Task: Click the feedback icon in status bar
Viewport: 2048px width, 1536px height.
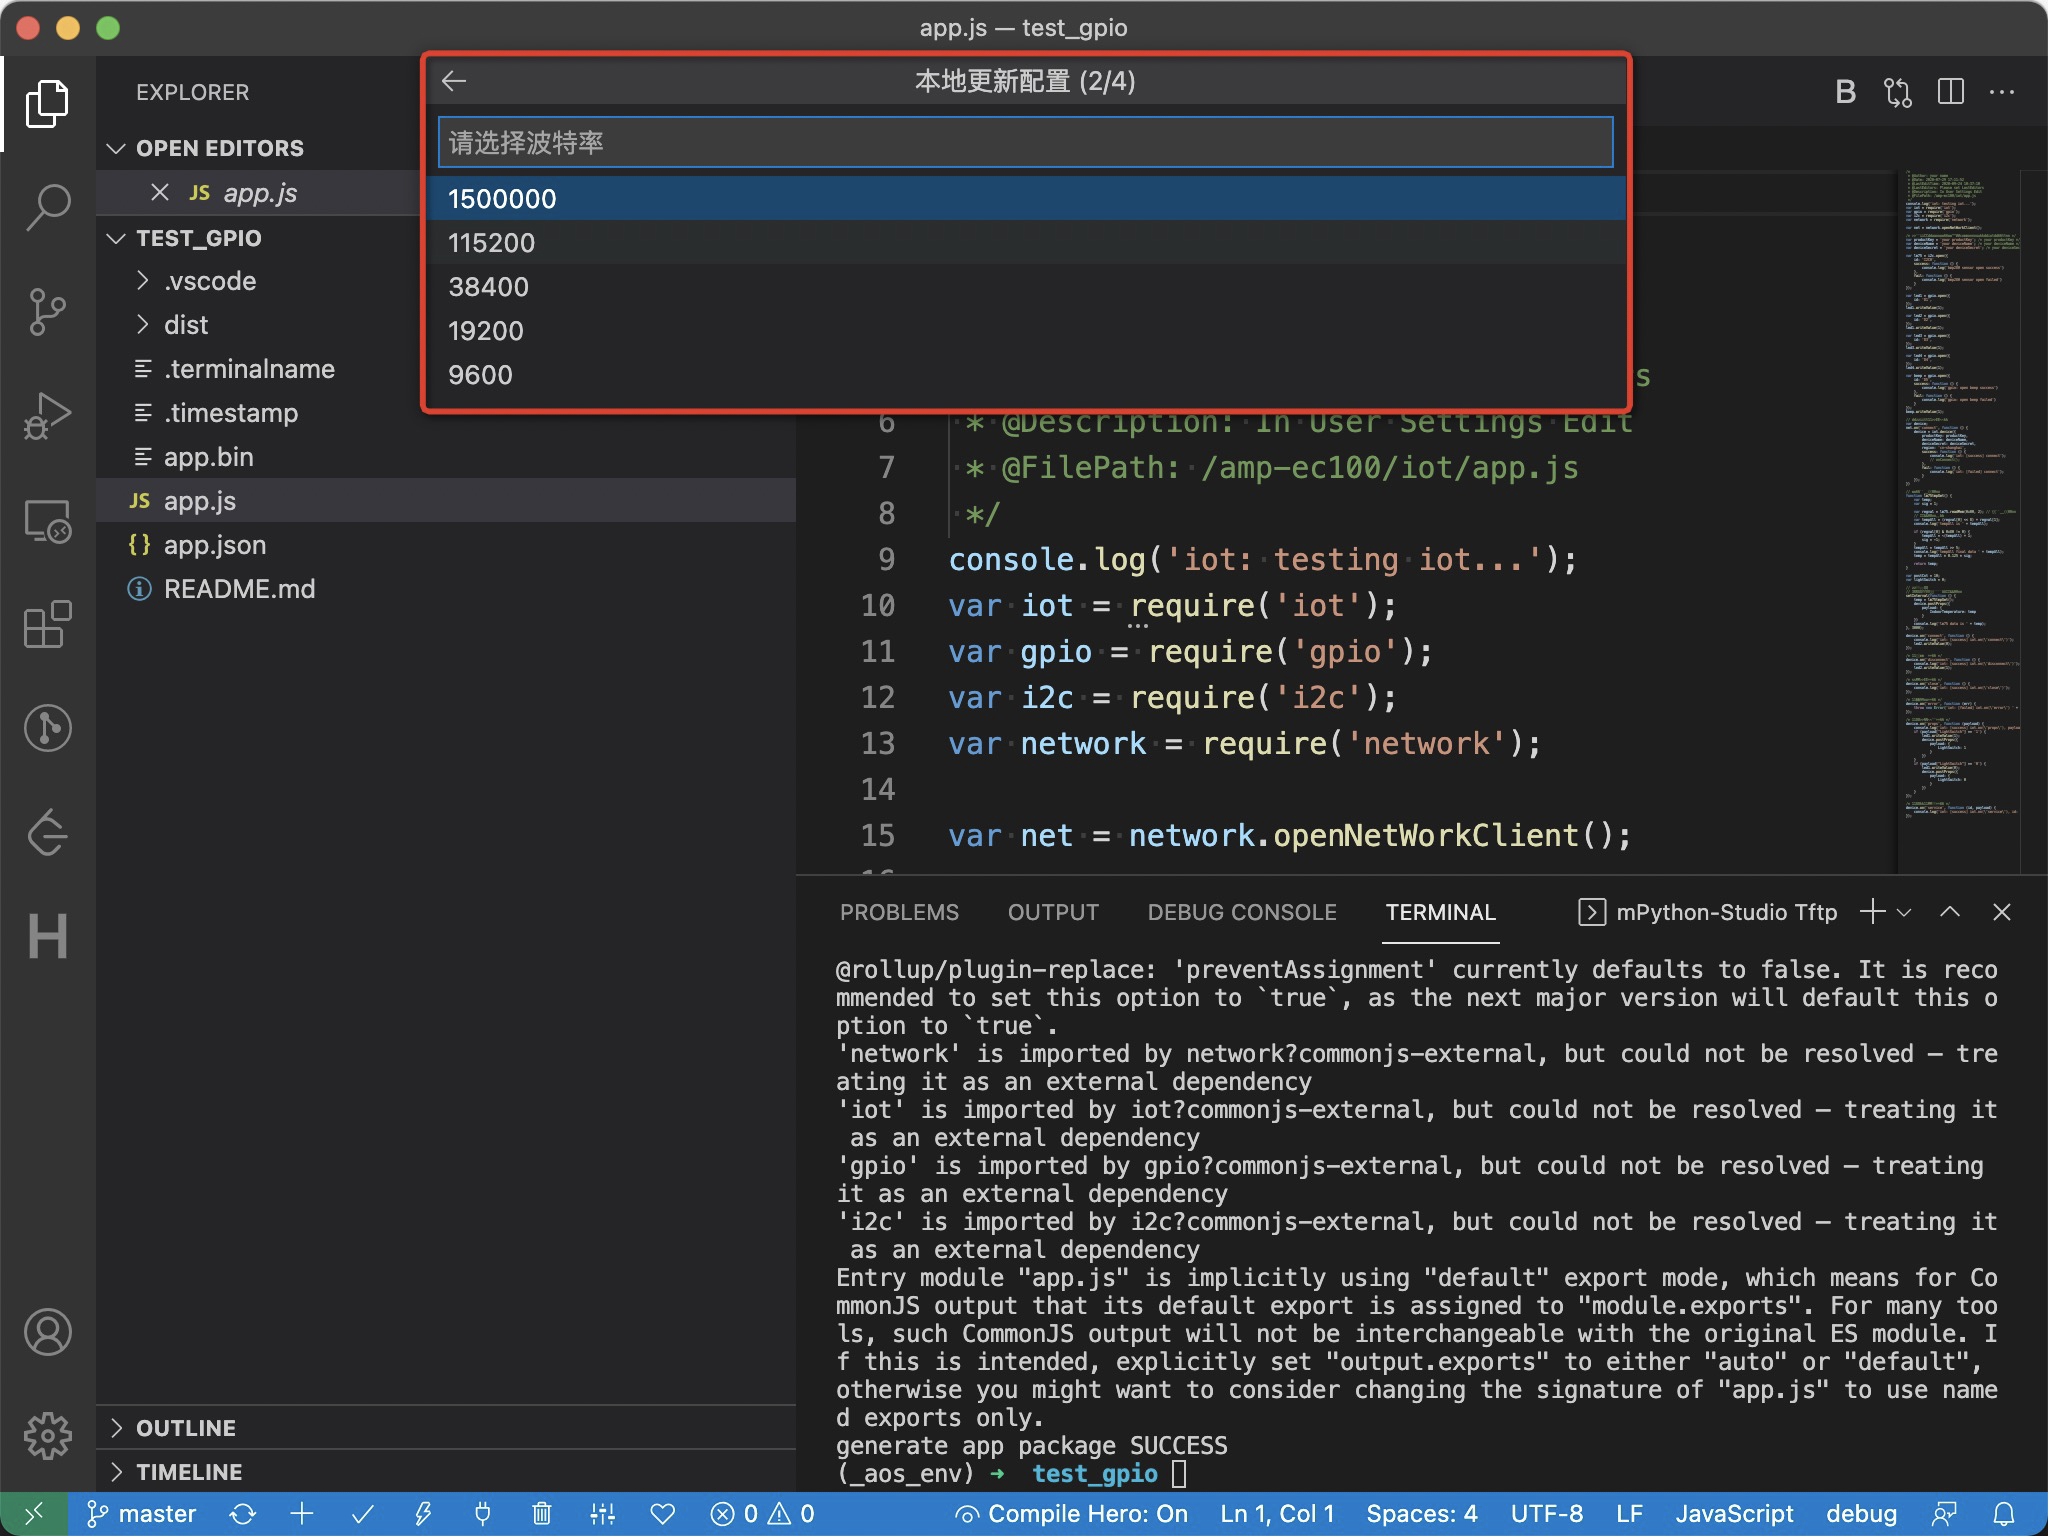Action: (x=1945, y=1514)
